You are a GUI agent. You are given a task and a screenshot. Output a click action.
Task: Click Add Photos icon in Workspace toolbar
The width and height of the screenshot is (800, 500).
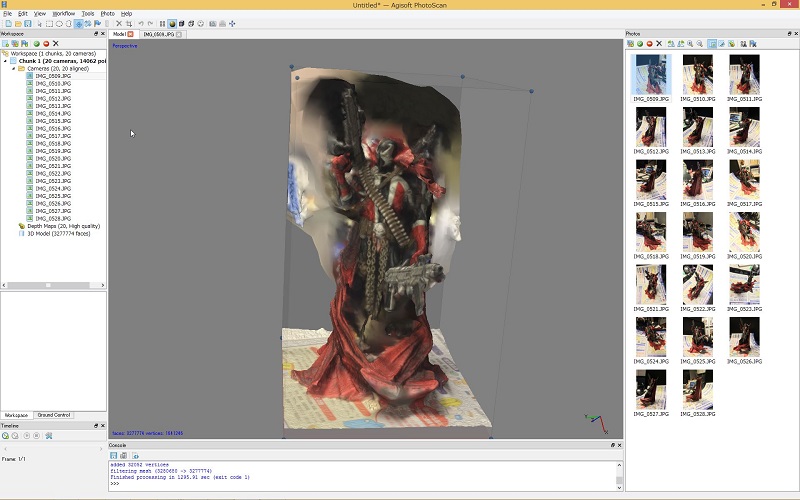coord(15,44)
